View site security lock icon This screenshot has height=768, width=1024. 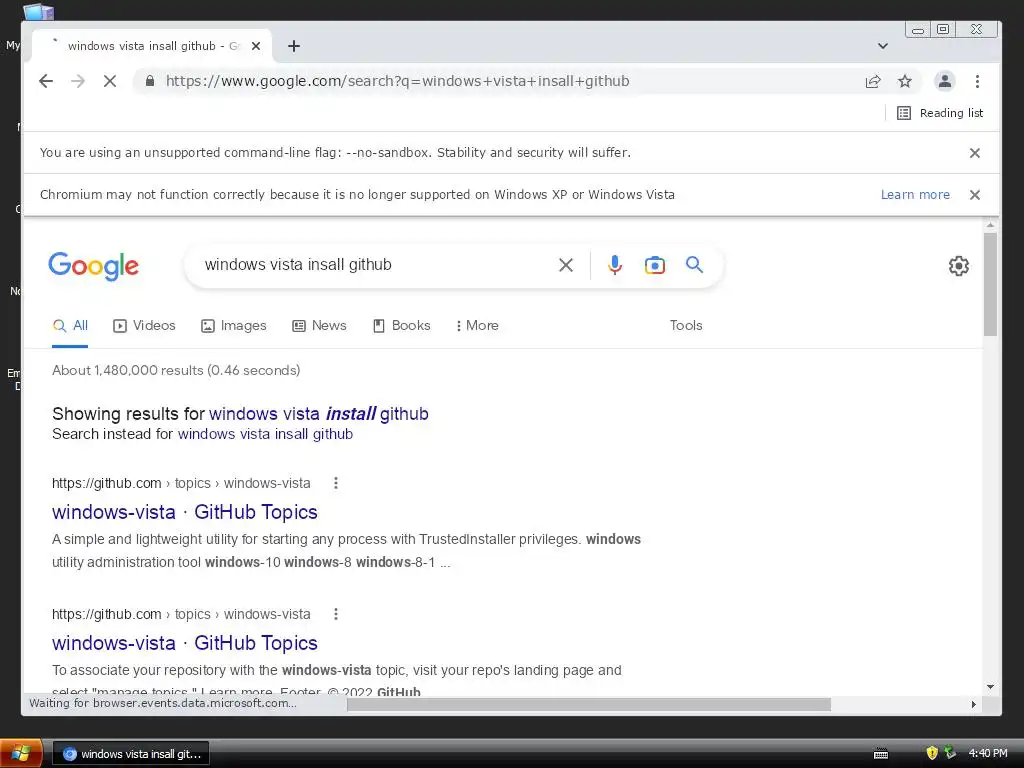point(150,81)
